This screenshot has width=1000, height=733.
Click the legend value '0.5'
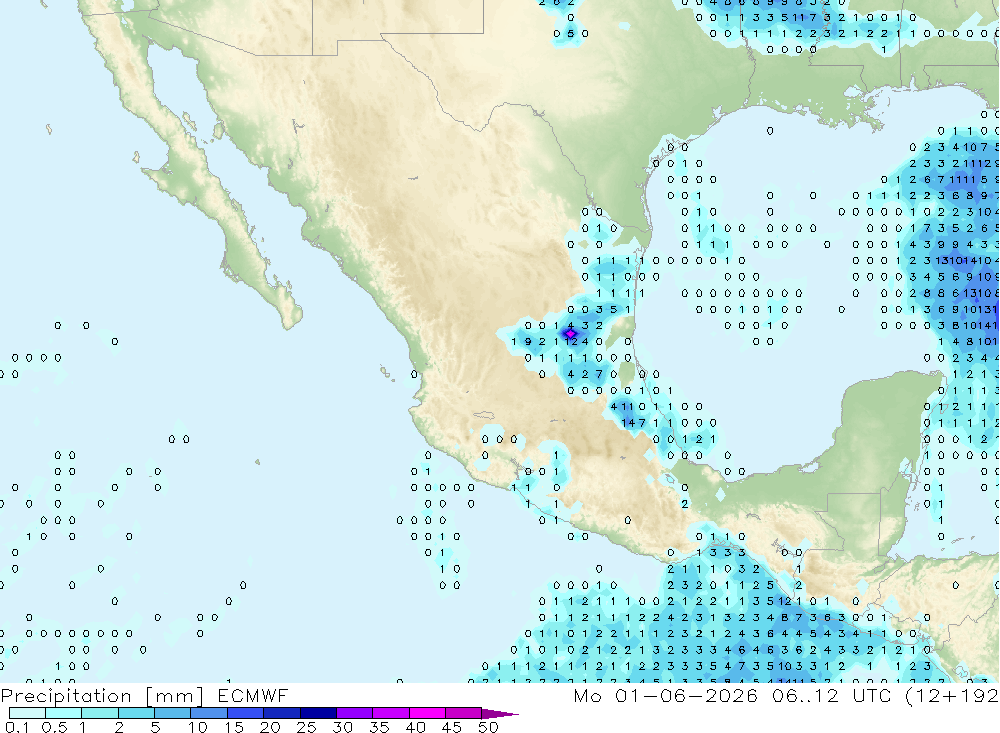pos(54,727)
